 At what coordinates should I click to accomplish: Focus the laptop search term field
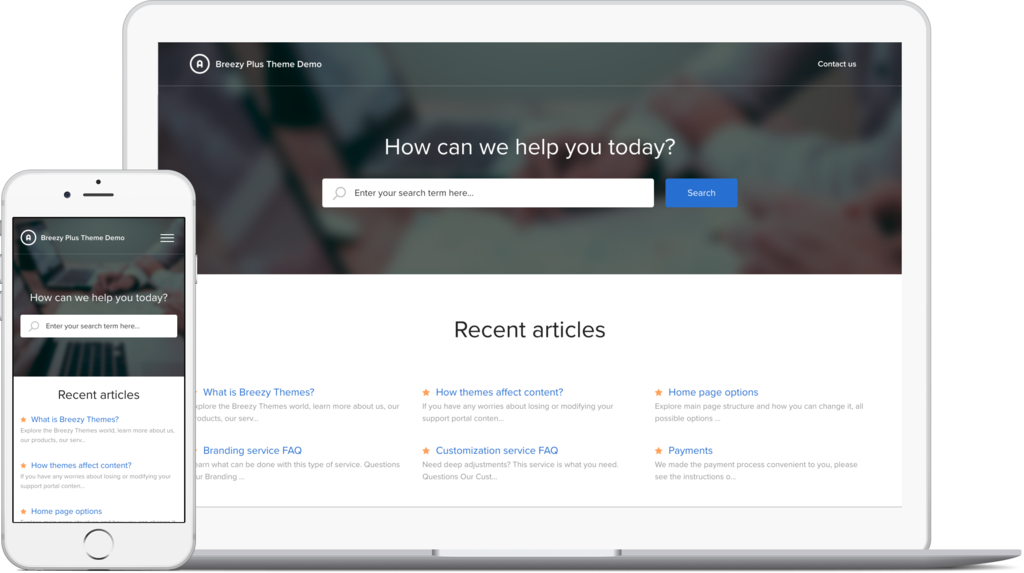point(488,193)
